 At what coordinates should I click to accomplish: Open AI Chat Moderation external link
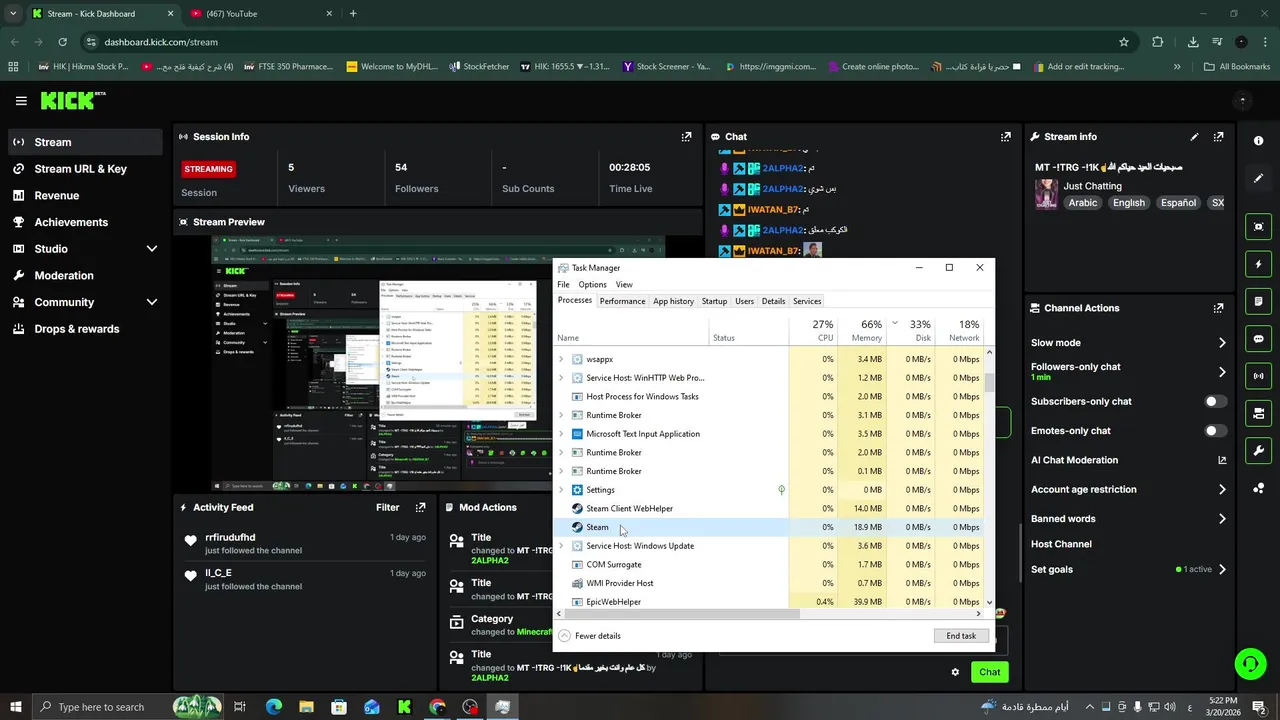point(1222,460)
